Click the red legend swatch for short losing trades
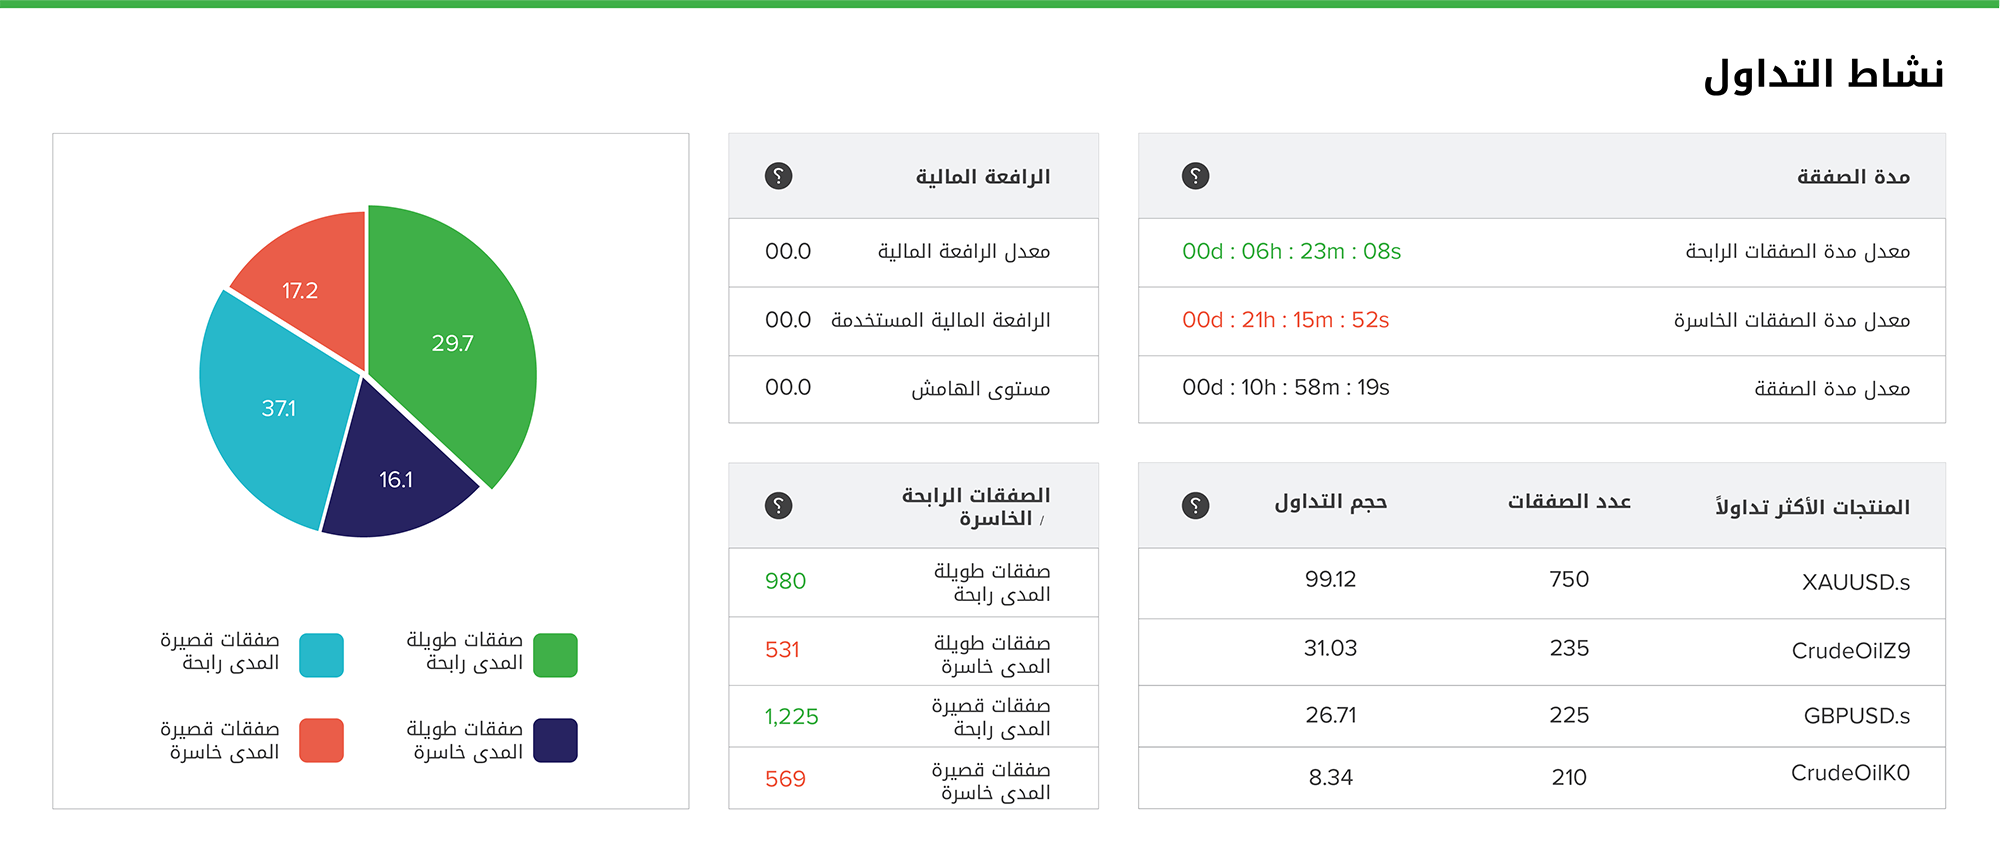 point(321,740)
